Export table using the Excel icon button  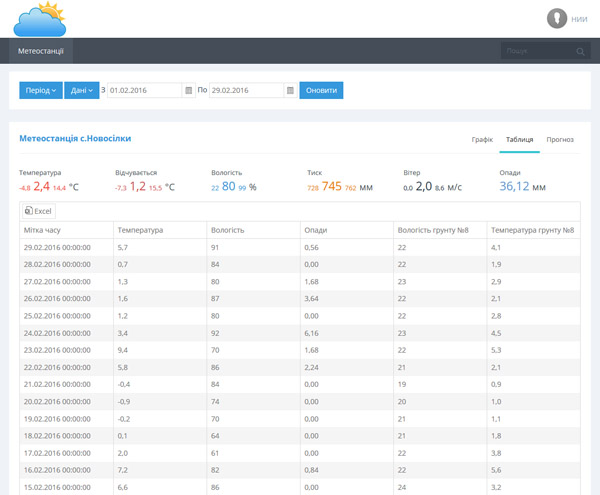click(x=39, y=211)
